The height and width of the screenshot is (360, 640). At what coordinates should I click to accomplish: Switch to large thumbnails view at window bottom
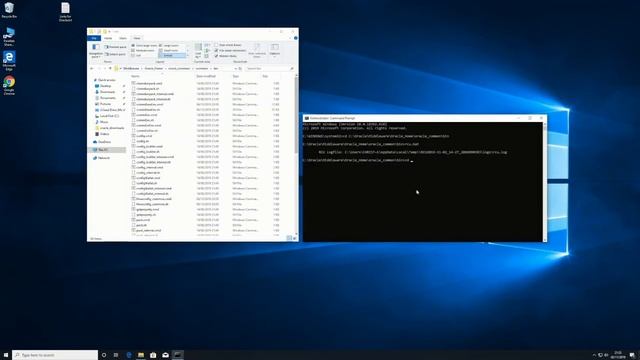(294, 238)
